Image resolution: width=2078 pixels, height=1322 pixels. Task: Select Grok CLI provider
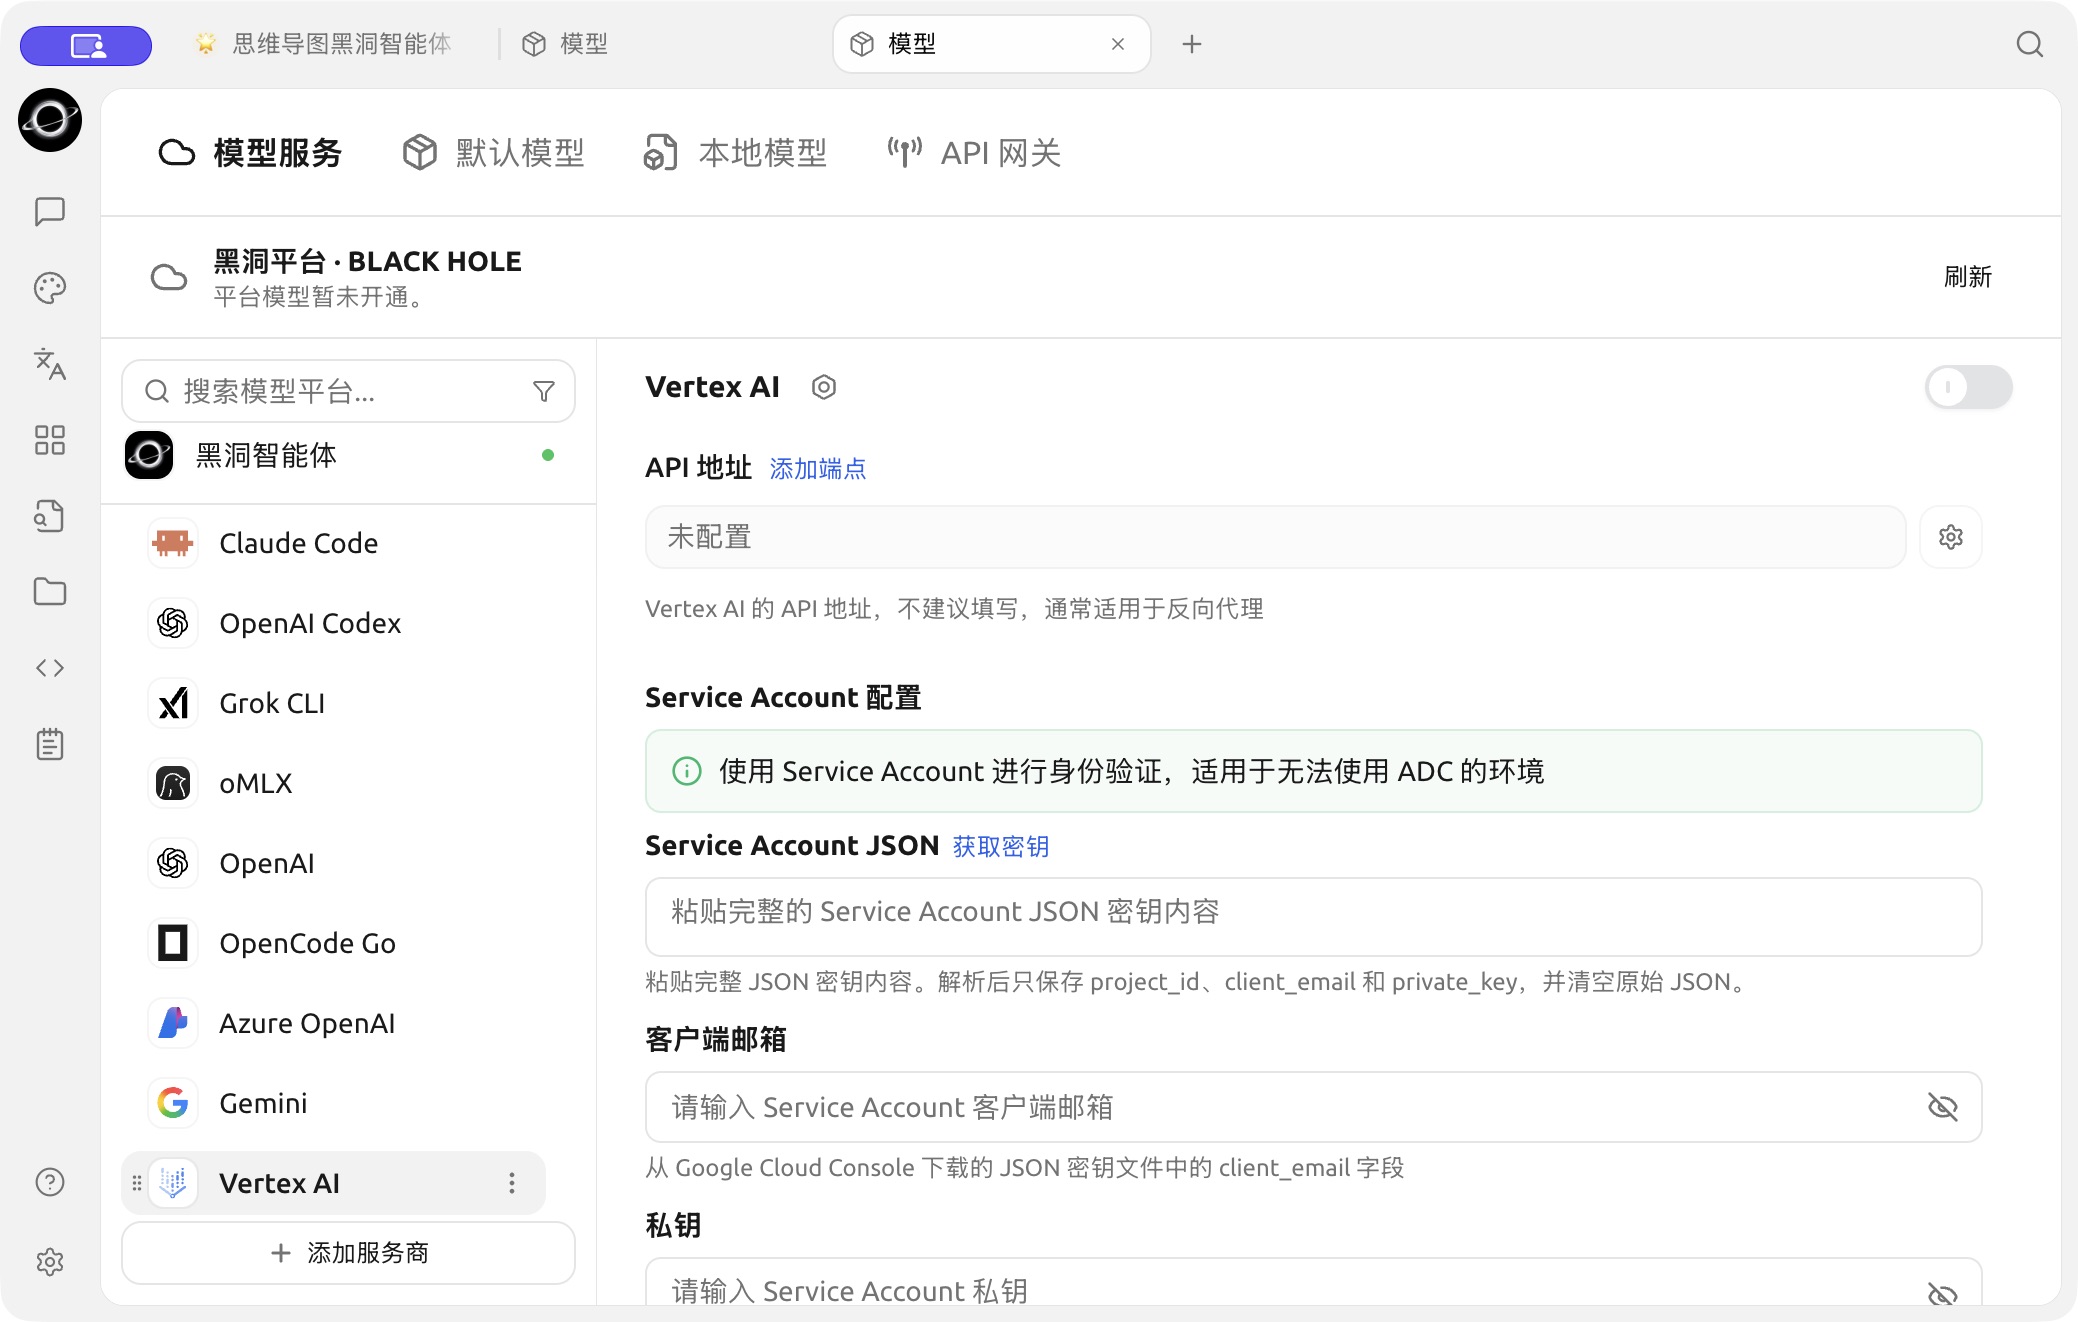coord(334,703)
